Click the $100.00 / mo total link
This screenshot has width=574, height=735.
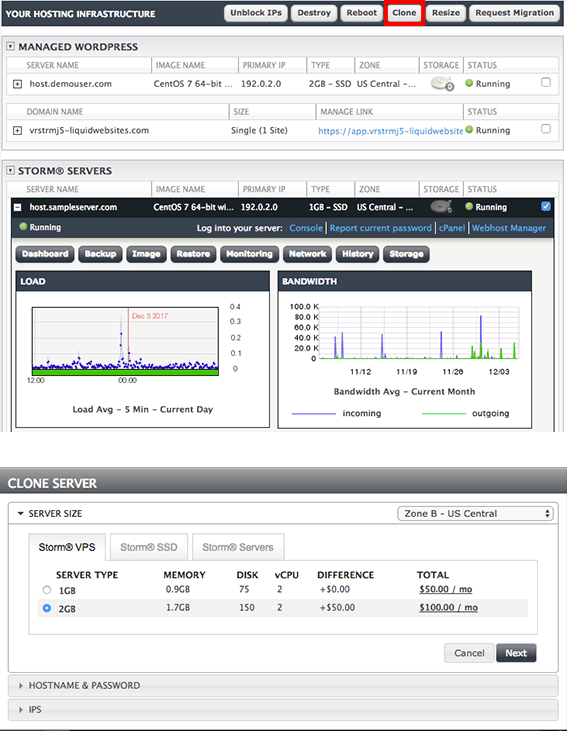pos(448,608)
